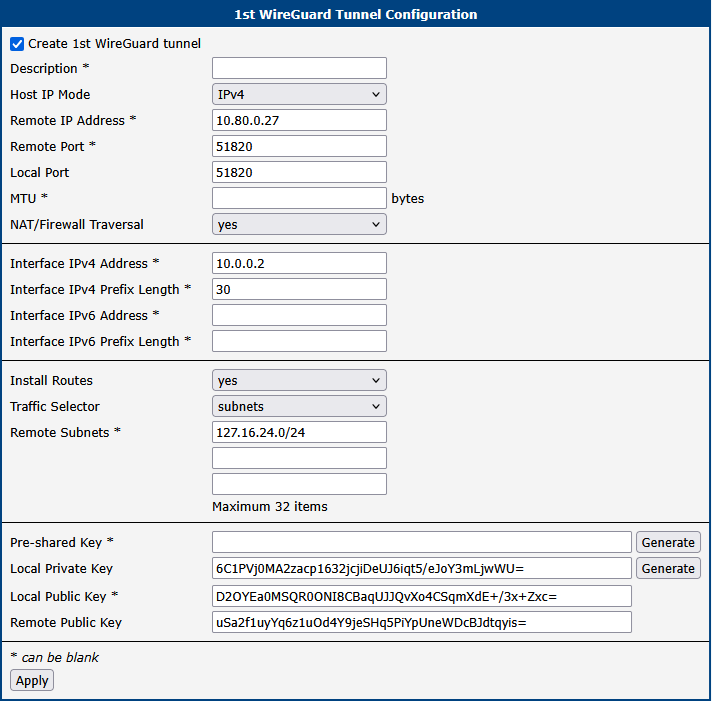This screenshot has height=701, width=712.
Task: Open the NAT/Firewall Traversal dropdown
Action: coord(299,224)
